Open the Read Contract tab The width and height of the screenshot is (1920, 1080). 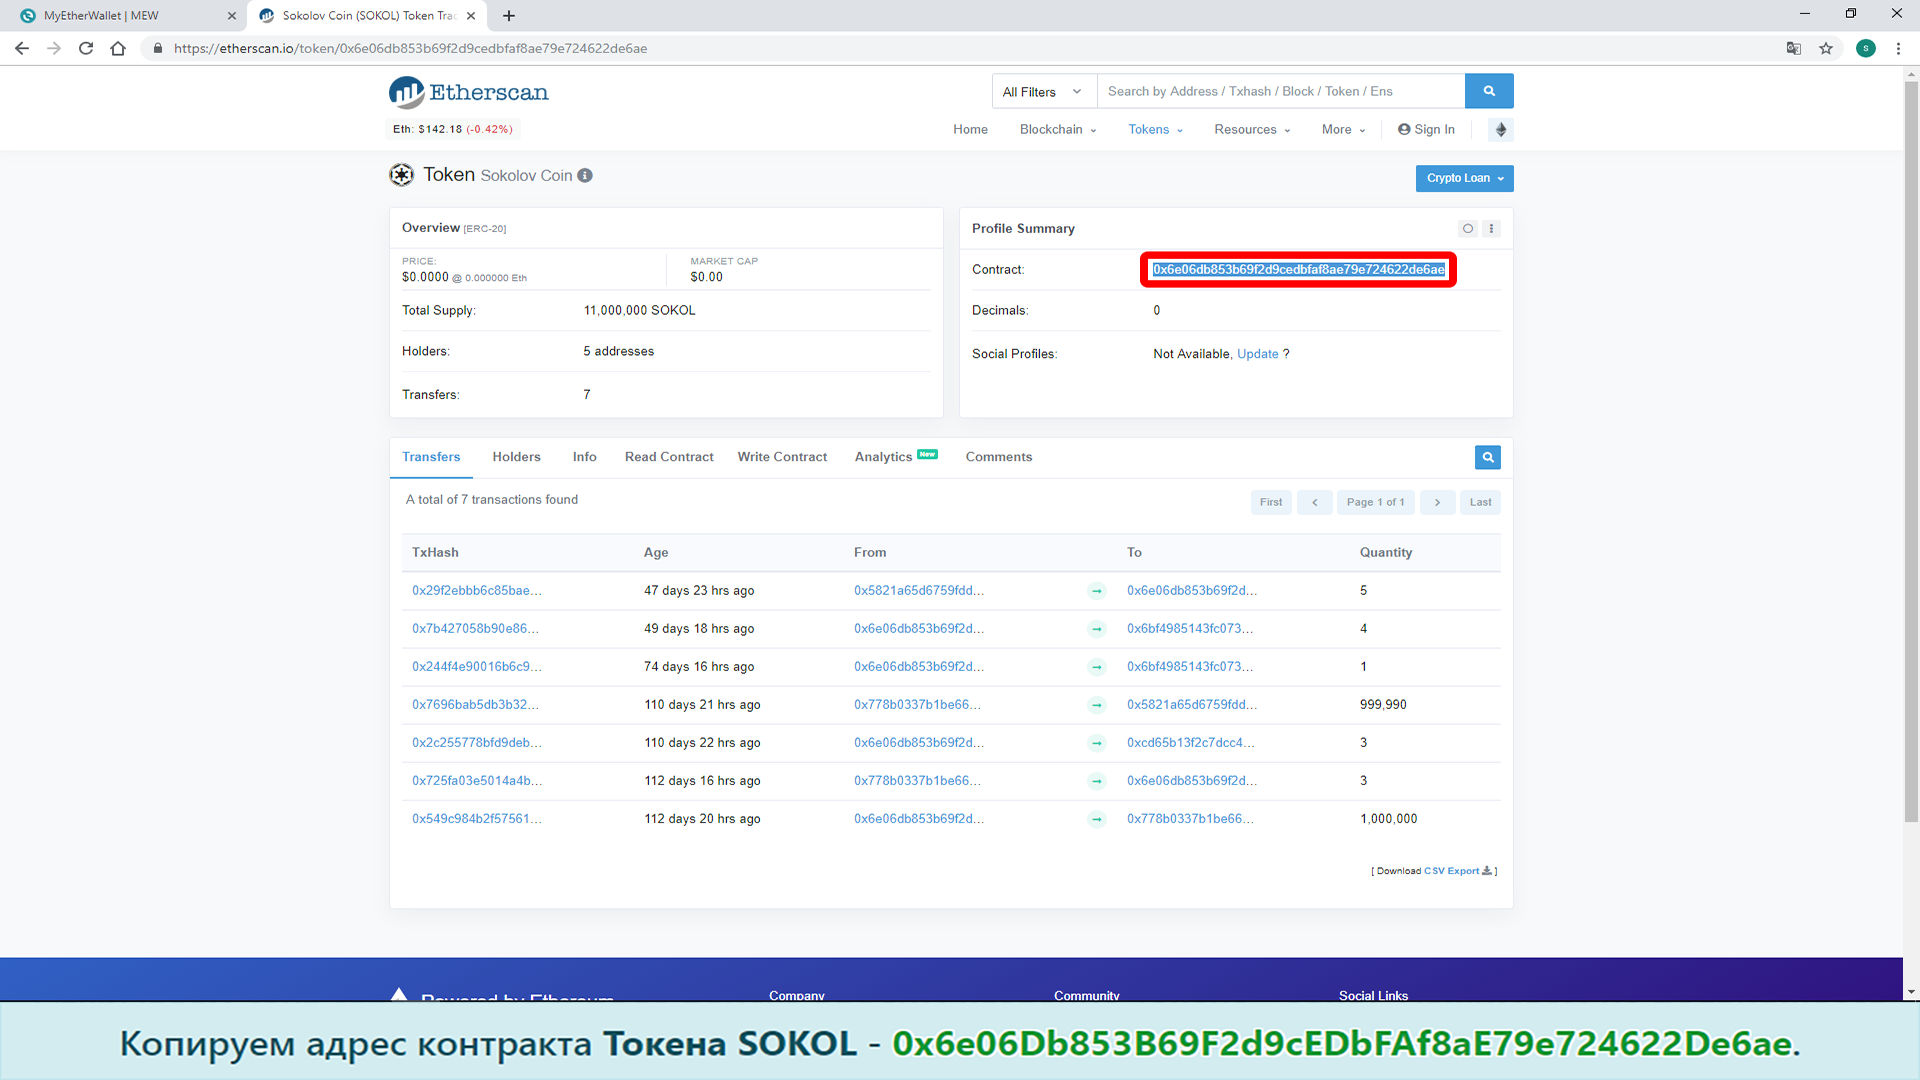click(669, 457)
